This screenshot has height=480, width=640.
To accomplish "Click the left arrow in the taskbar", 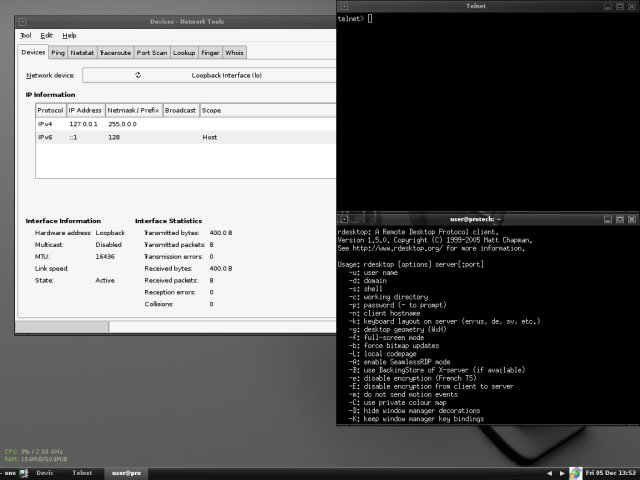I will coord(549,472).
